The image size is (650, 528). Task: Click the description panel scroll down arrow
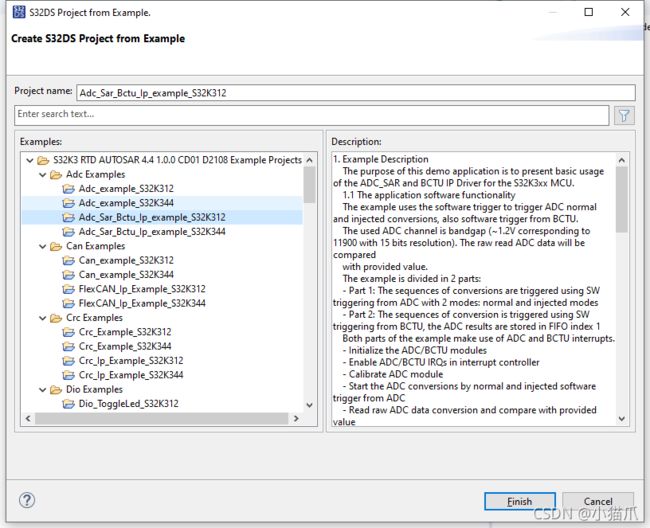621,419
